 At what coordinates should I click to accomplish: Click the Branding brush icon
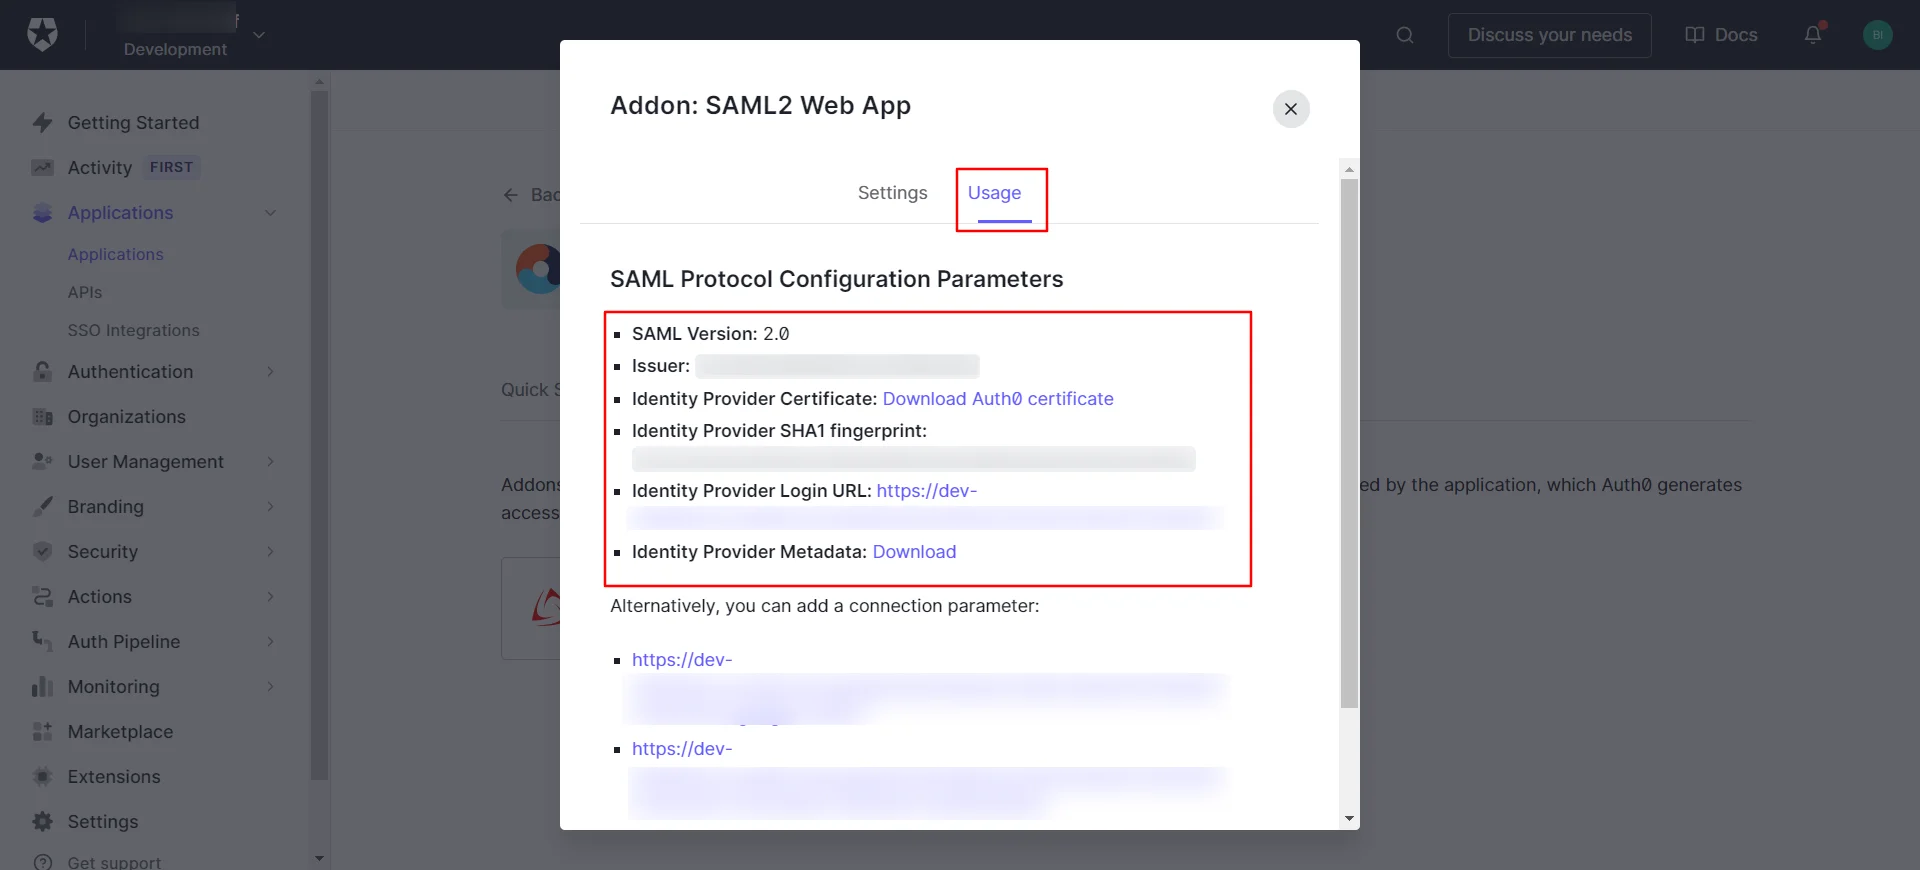42,507
